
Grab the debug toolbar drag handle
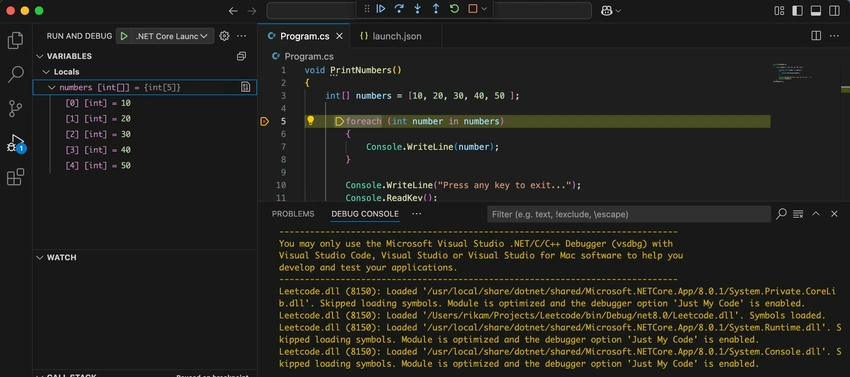[367, 9]
